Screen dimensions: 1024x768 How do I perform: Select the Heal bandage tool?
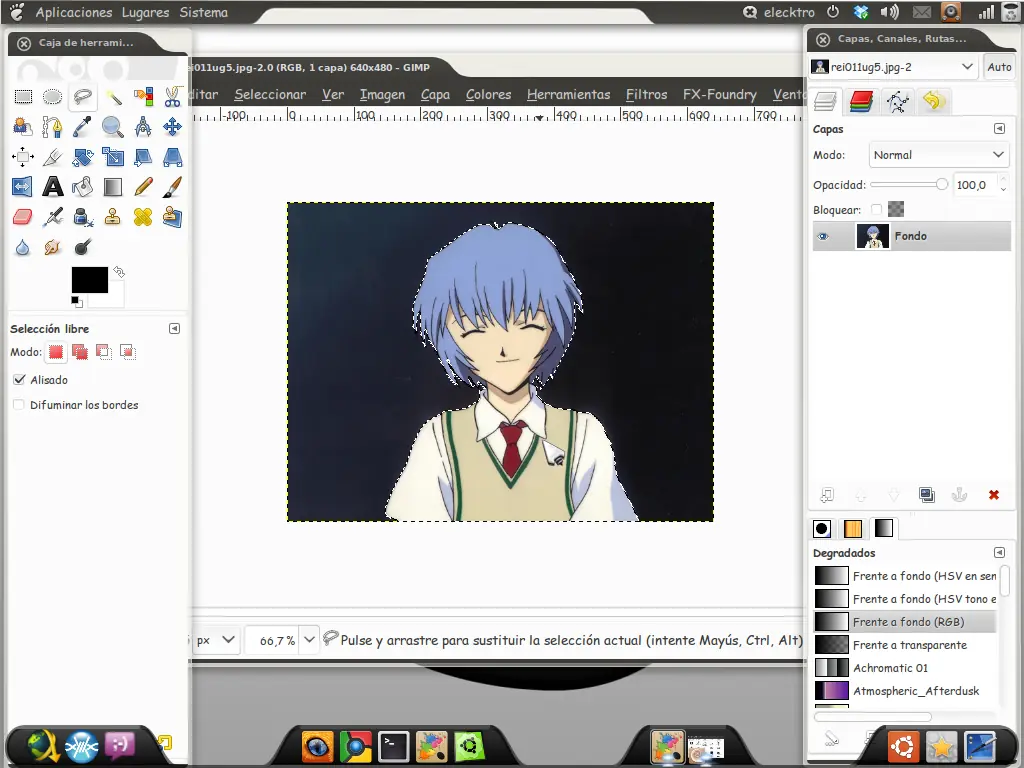coord(143,217)
